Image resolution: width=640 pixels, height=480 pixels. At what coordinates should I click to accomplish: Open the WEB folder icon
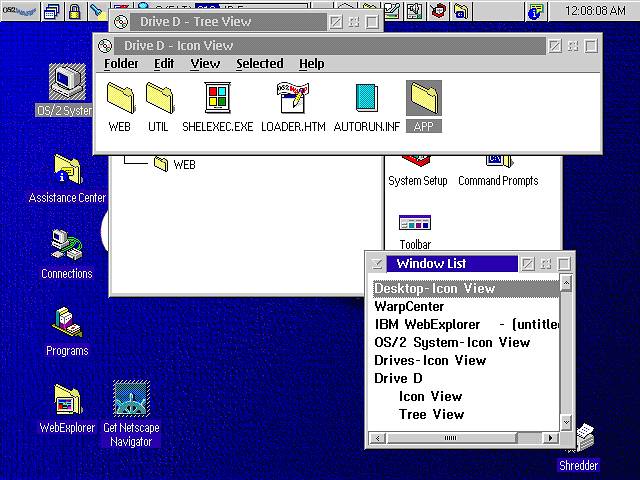tap(119, 99)
